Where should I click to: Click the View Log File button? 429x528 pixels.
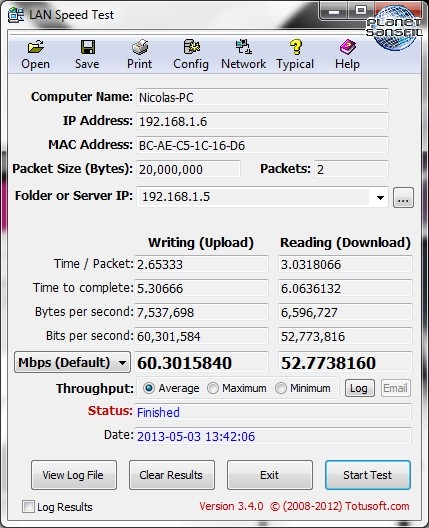[74, 475]
